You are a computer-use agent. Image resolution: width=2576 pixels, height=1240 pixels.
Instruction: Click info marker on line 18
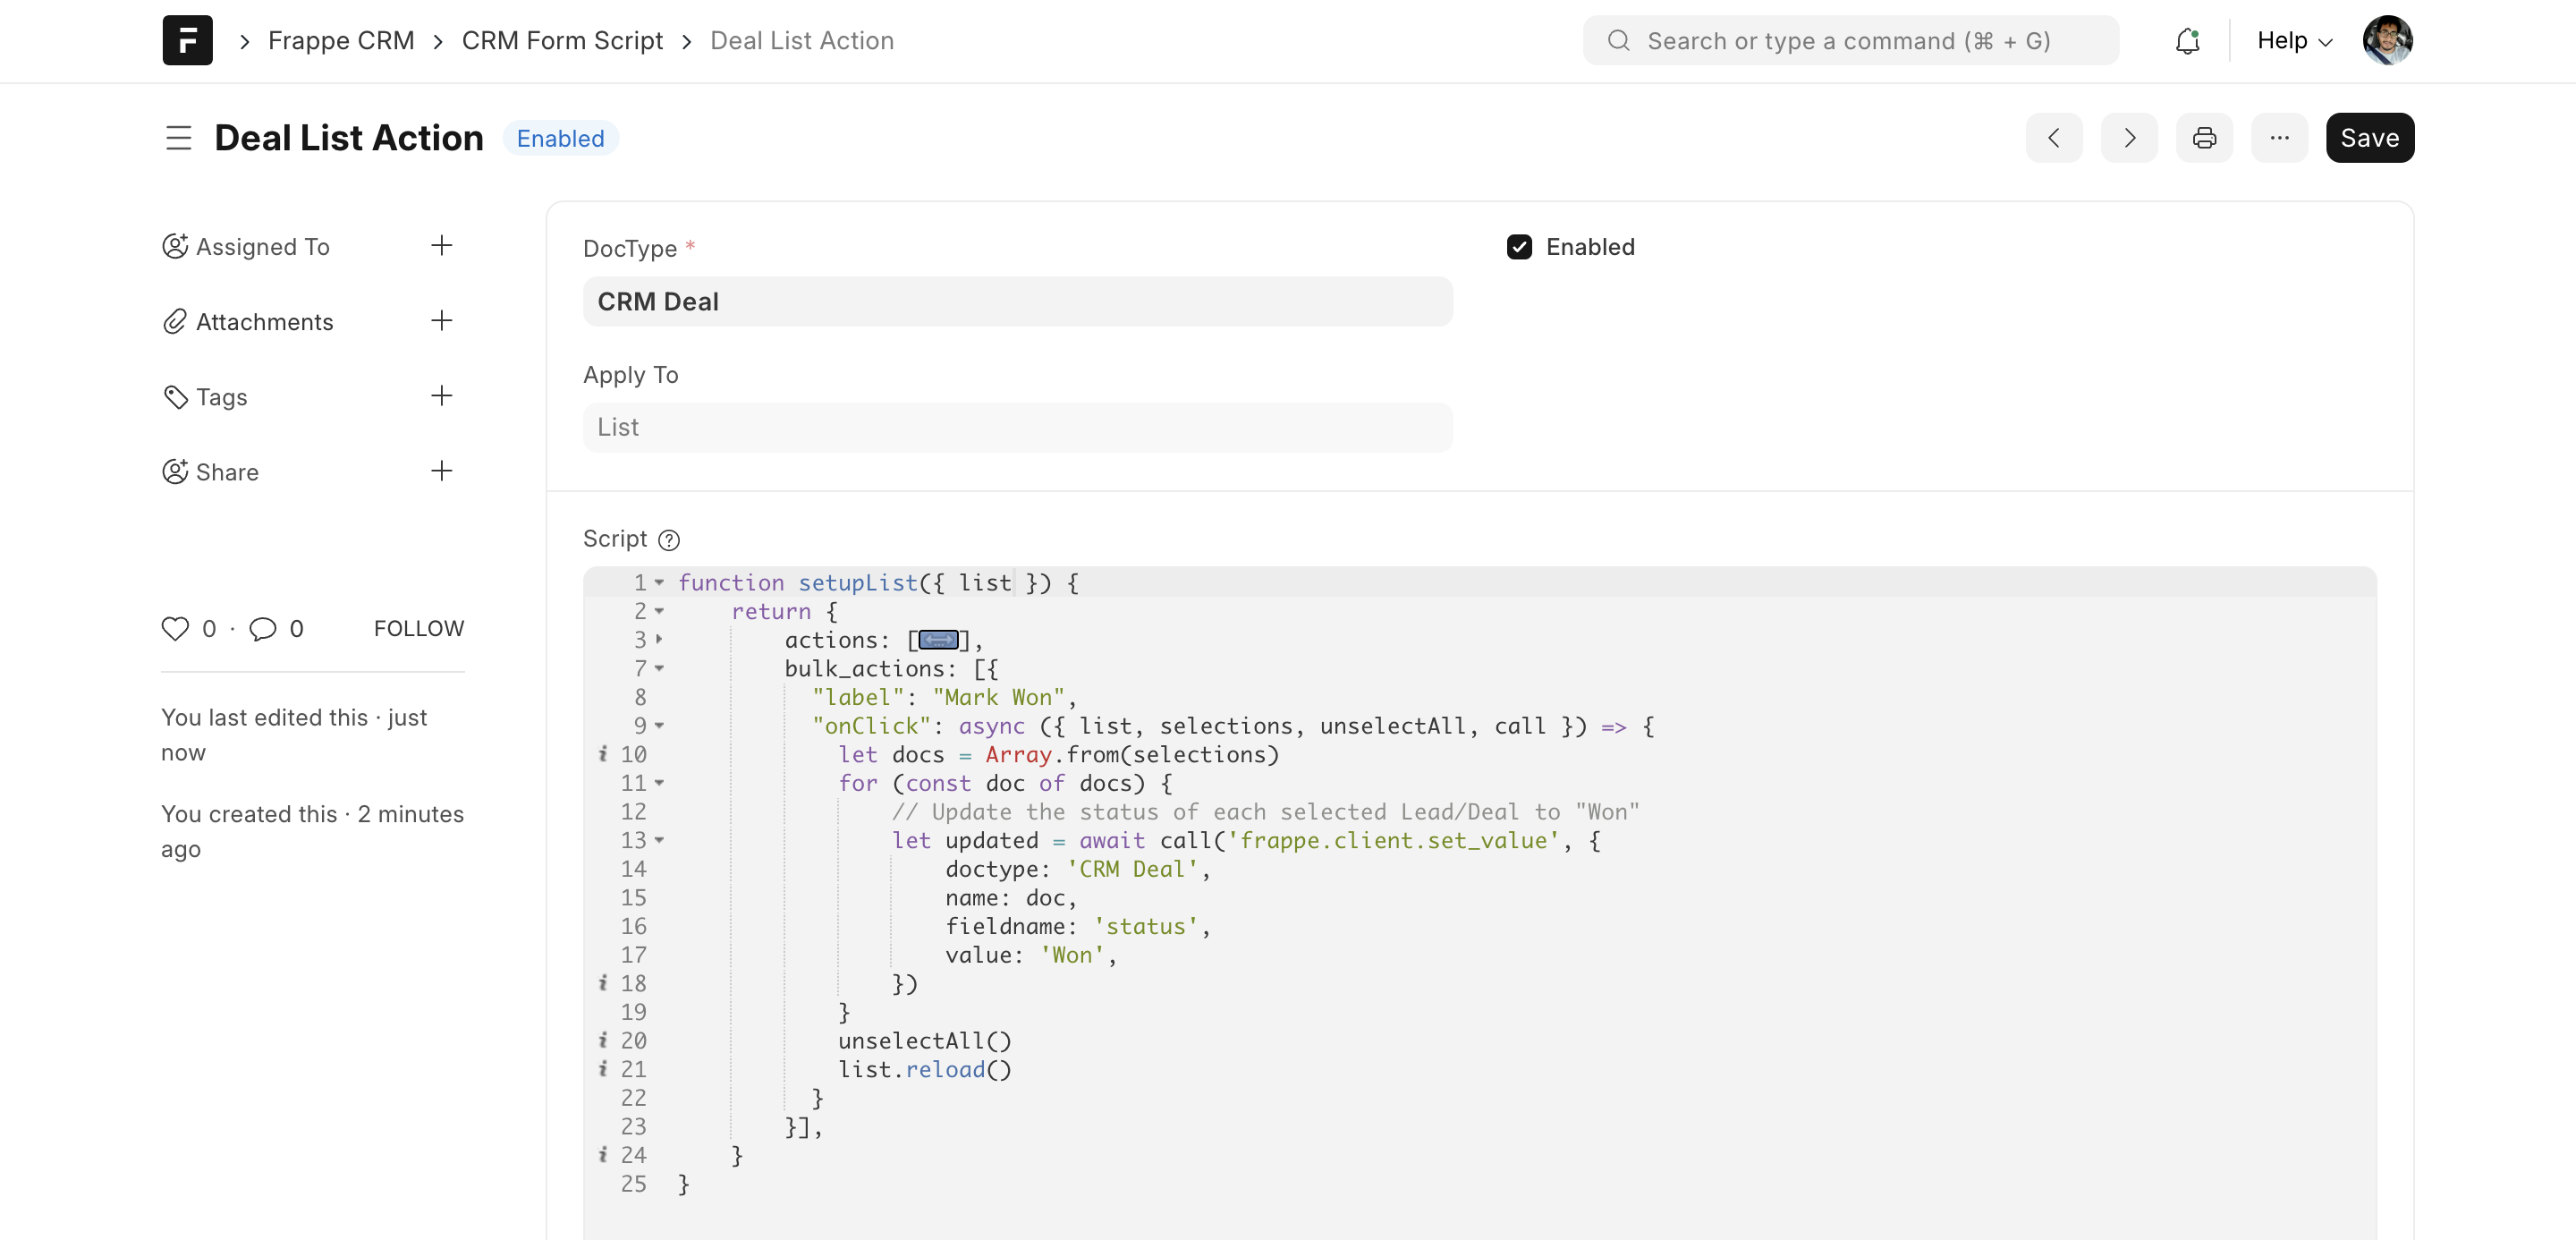tap(603, 983)
